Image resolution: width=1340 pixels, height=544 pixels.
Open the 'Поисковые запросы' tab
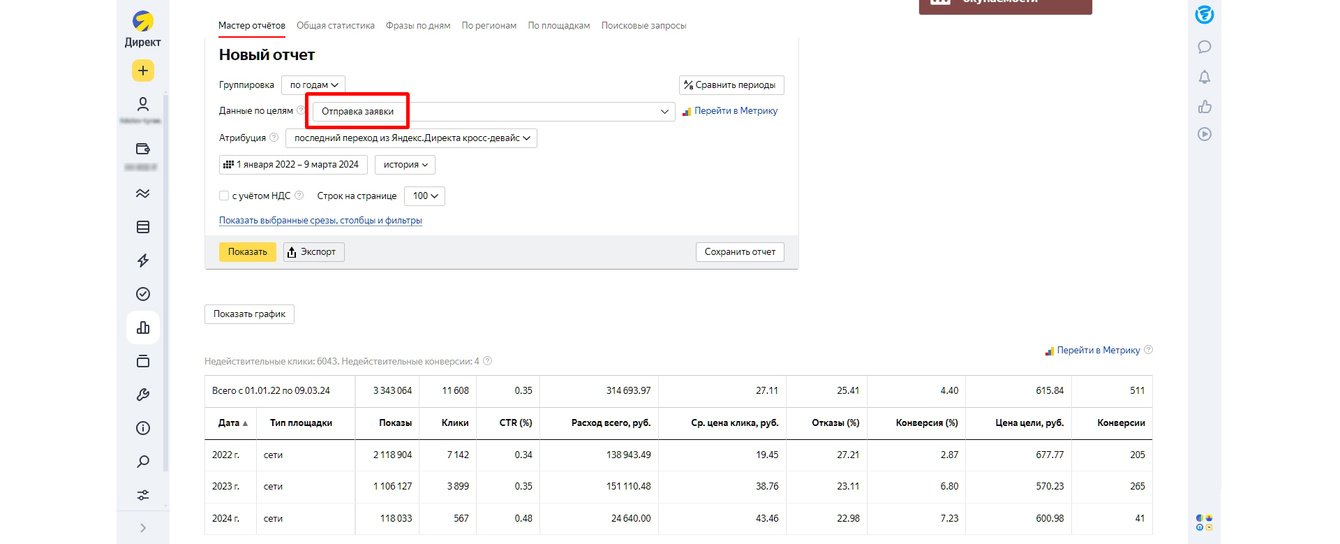pos(643,25)
